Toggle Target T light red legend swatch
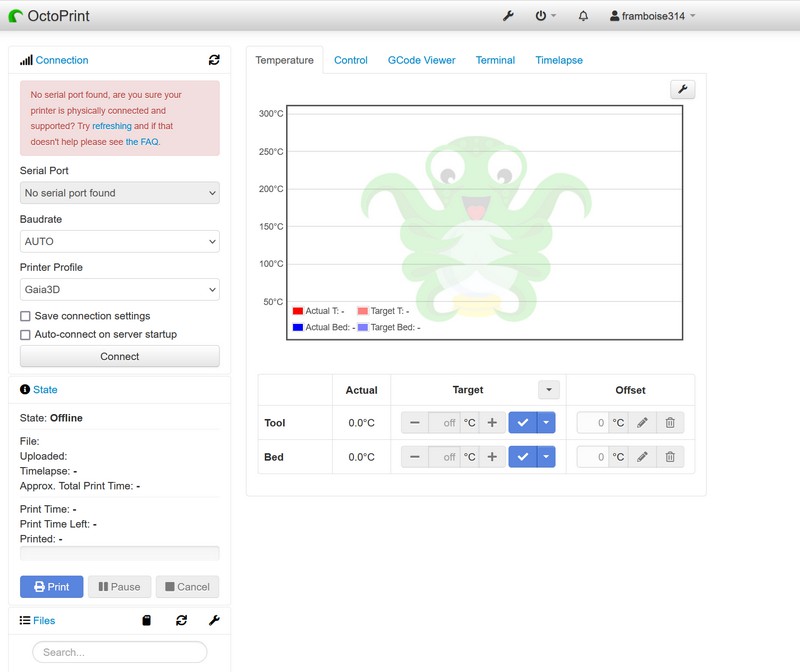This screenshot has width=800, height=672. (x=363, y=311)
